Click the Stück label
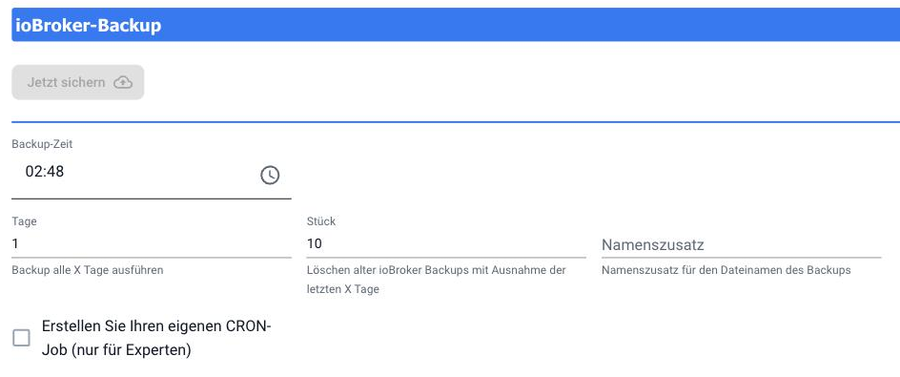 tap(321, 221)
